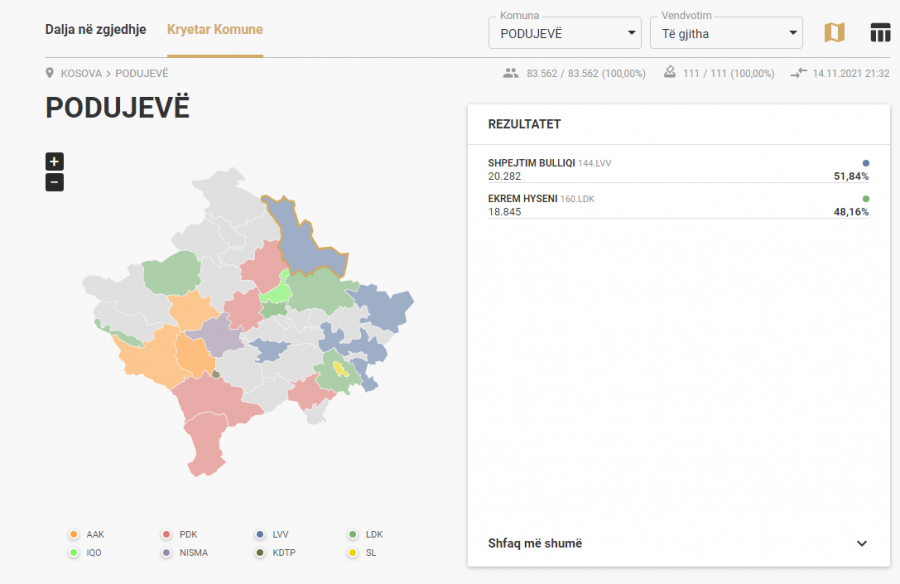
Task: Select the small yellow SL area on map
Action: tap(341, 369)
